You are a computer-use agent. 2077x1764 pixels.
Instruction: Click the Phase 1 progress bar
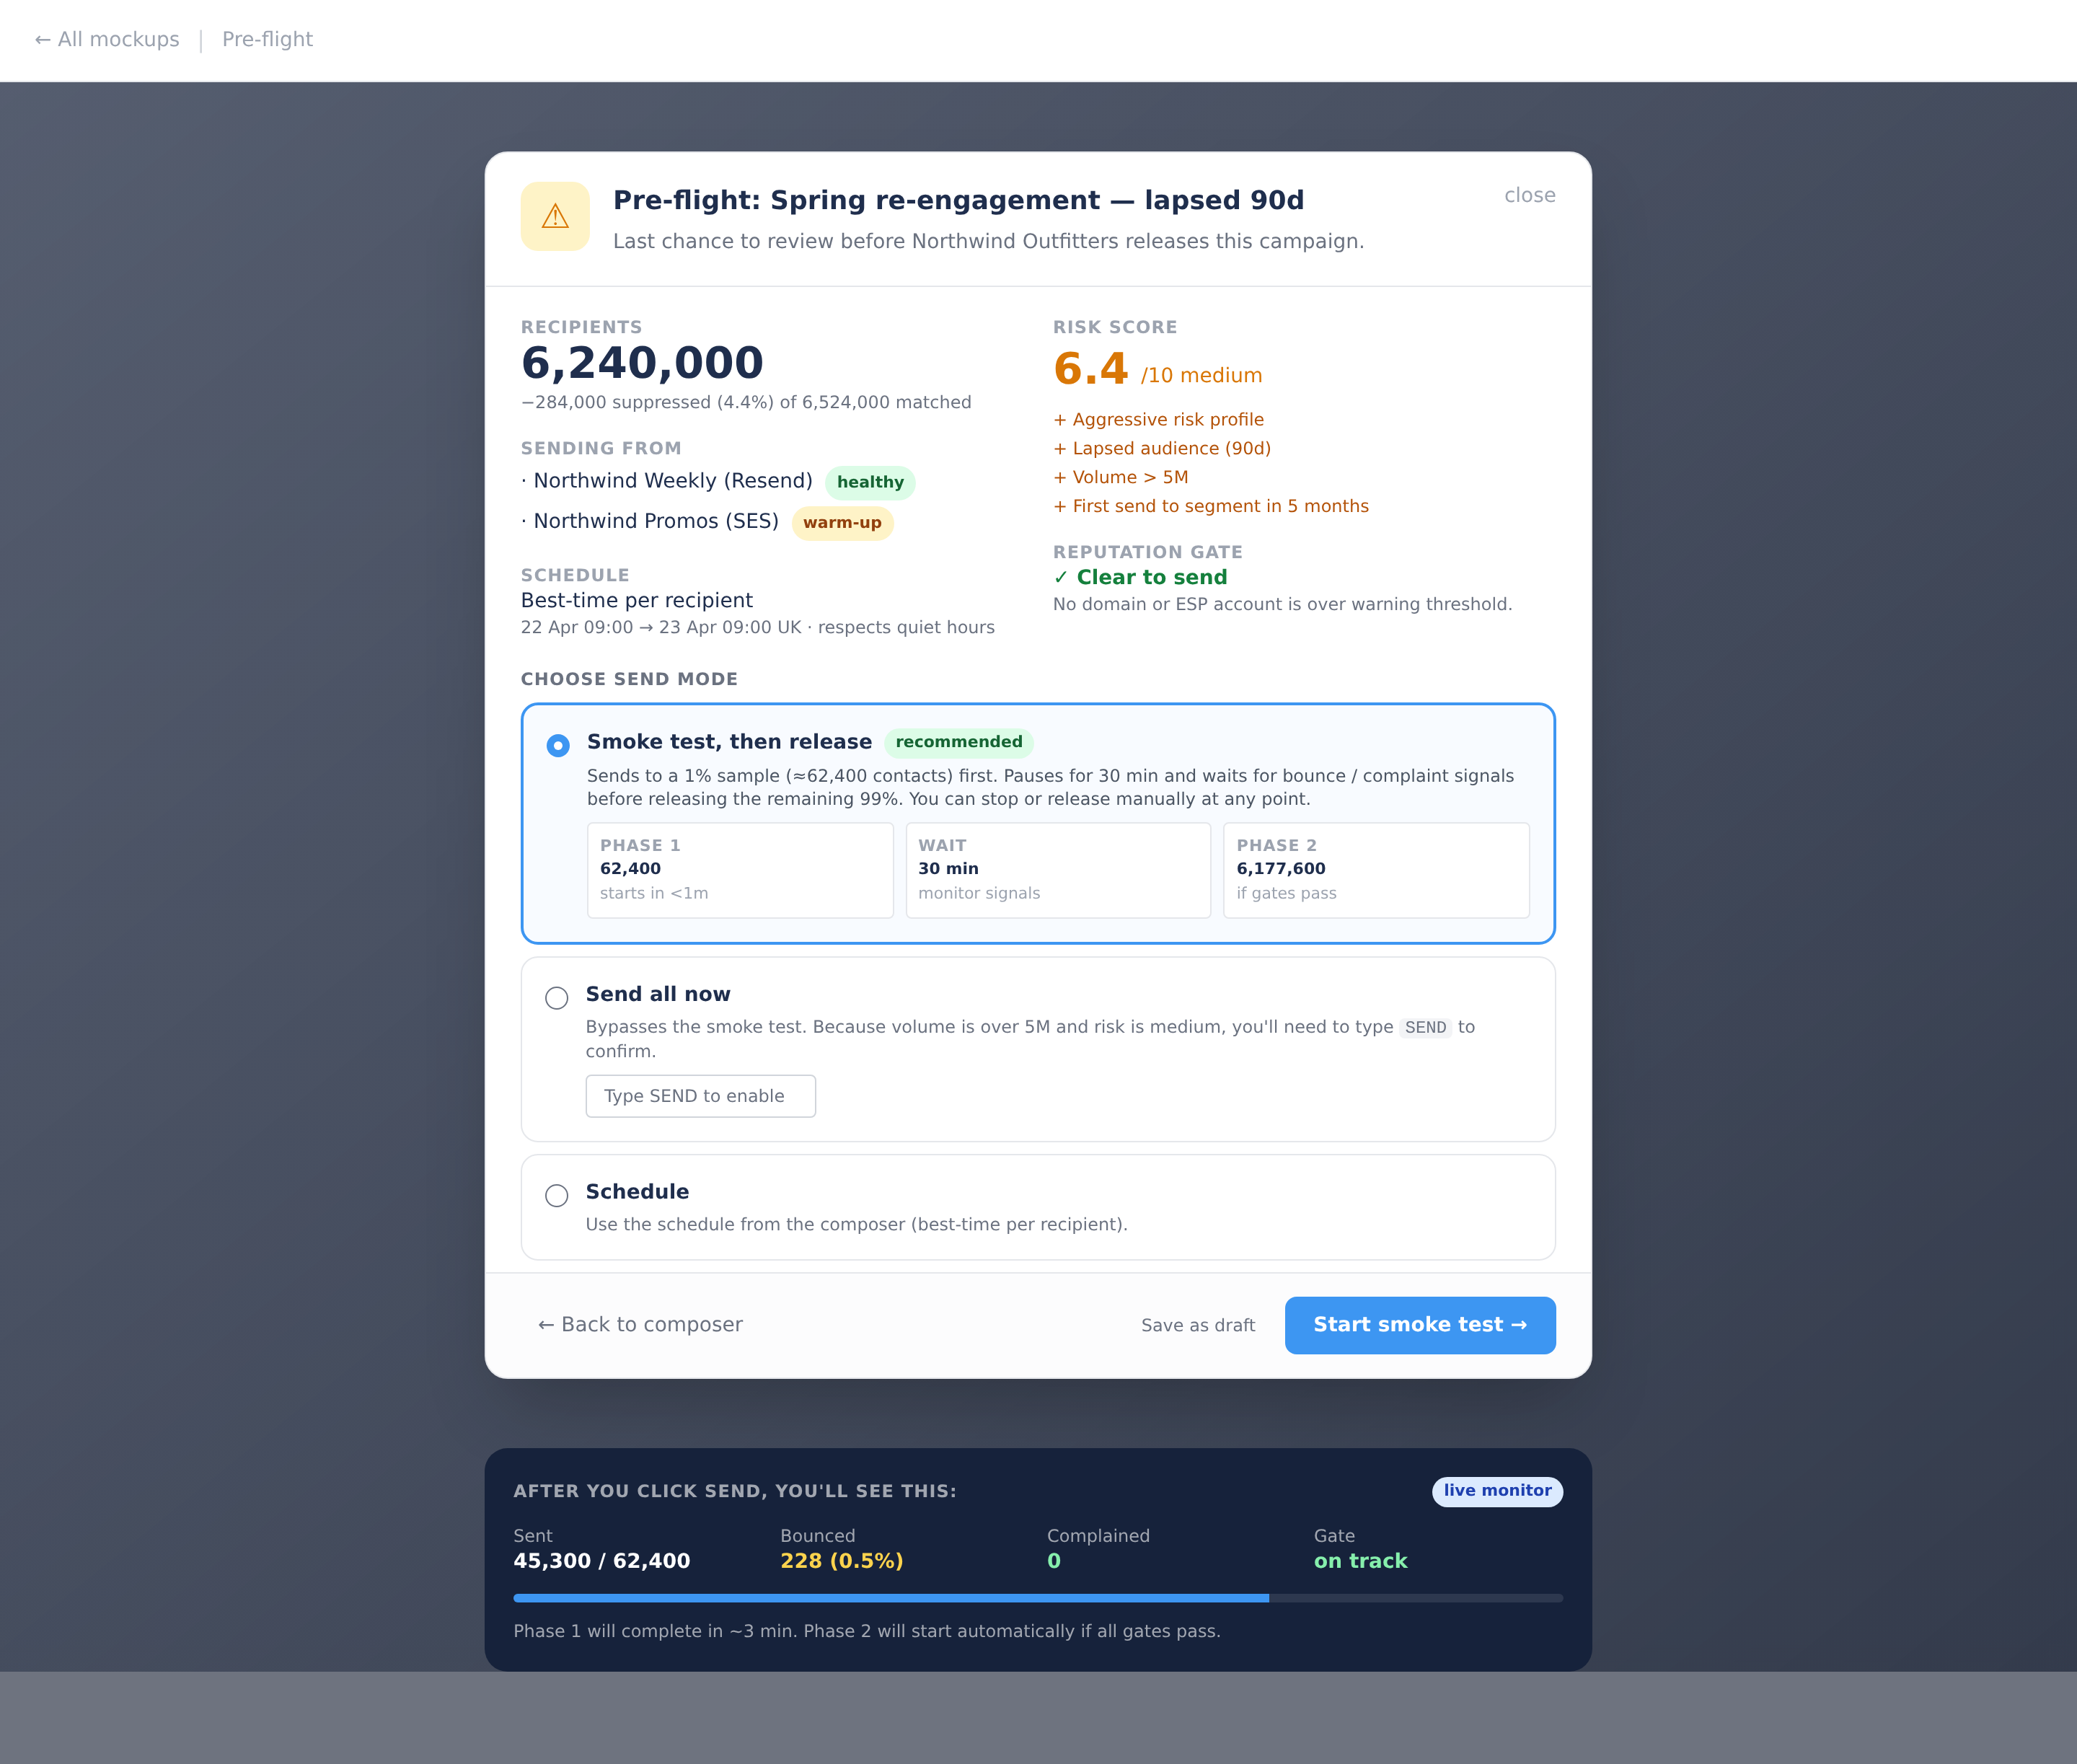(x=1038, y=1598)
